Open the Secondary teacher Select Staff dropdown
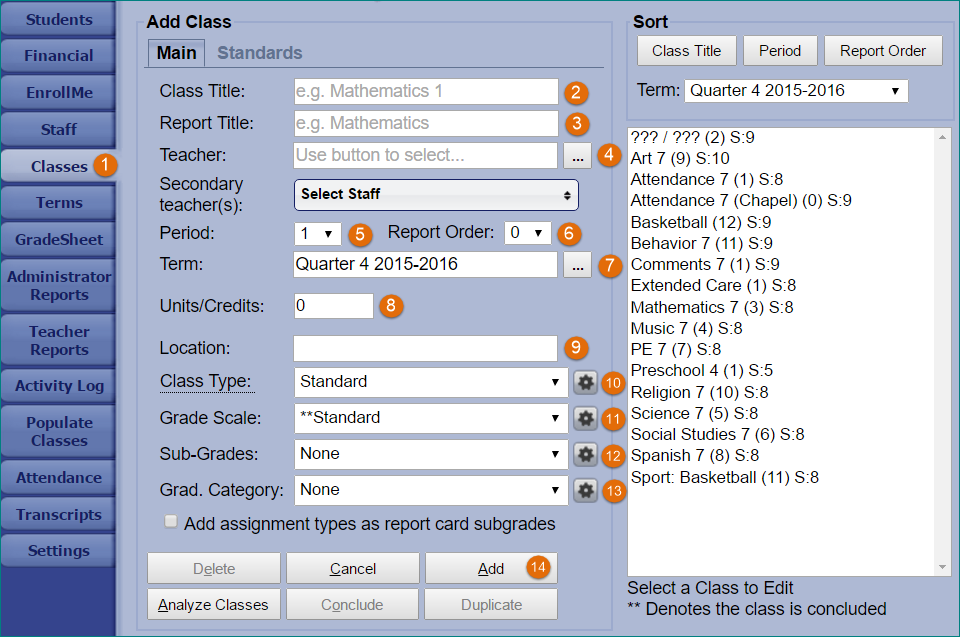This screenshot has height=637, width=960. tap(436, 194)
